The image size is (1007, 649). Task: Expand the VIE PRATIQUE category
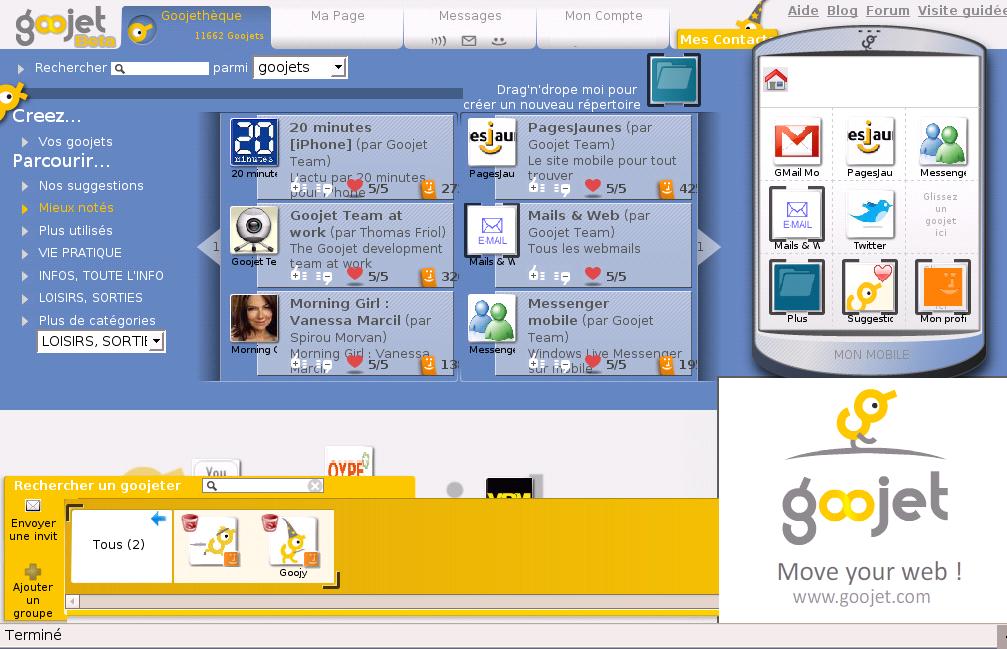pyautogui.click(x=25, y=254)
